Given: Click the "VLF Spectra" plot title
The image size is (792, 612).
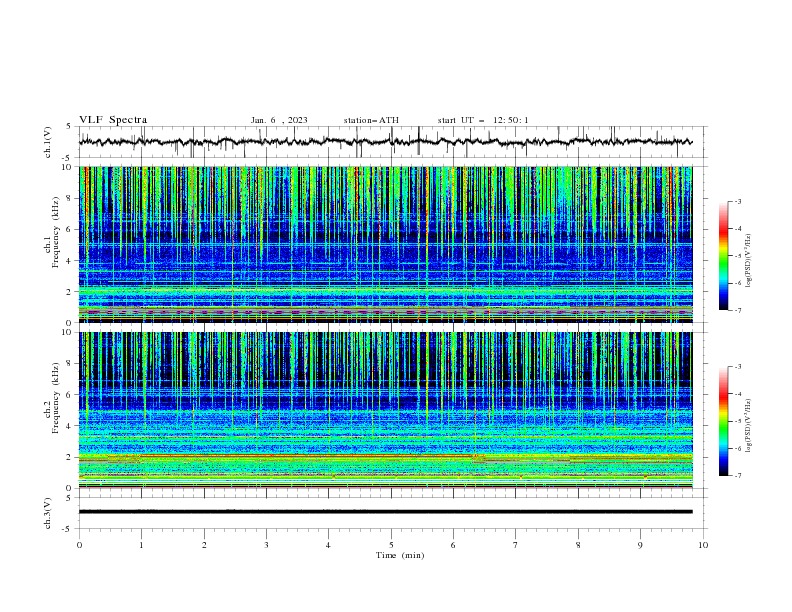Looking at the screenshot, I should 113,120.
